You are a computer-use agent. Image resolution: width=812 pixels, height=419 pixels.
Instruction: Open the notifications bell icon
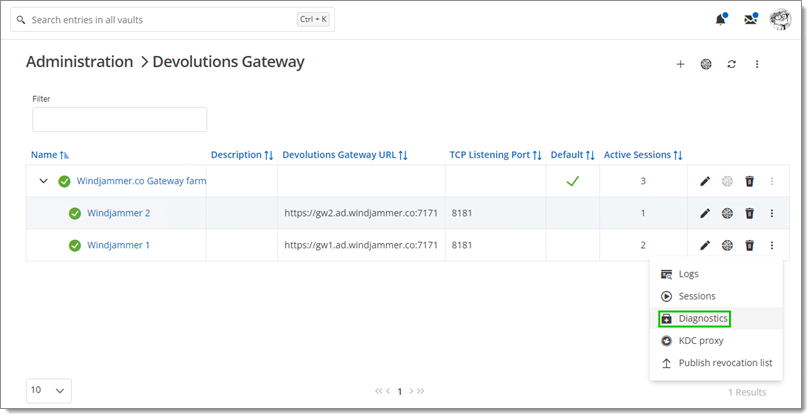(720, 20)
